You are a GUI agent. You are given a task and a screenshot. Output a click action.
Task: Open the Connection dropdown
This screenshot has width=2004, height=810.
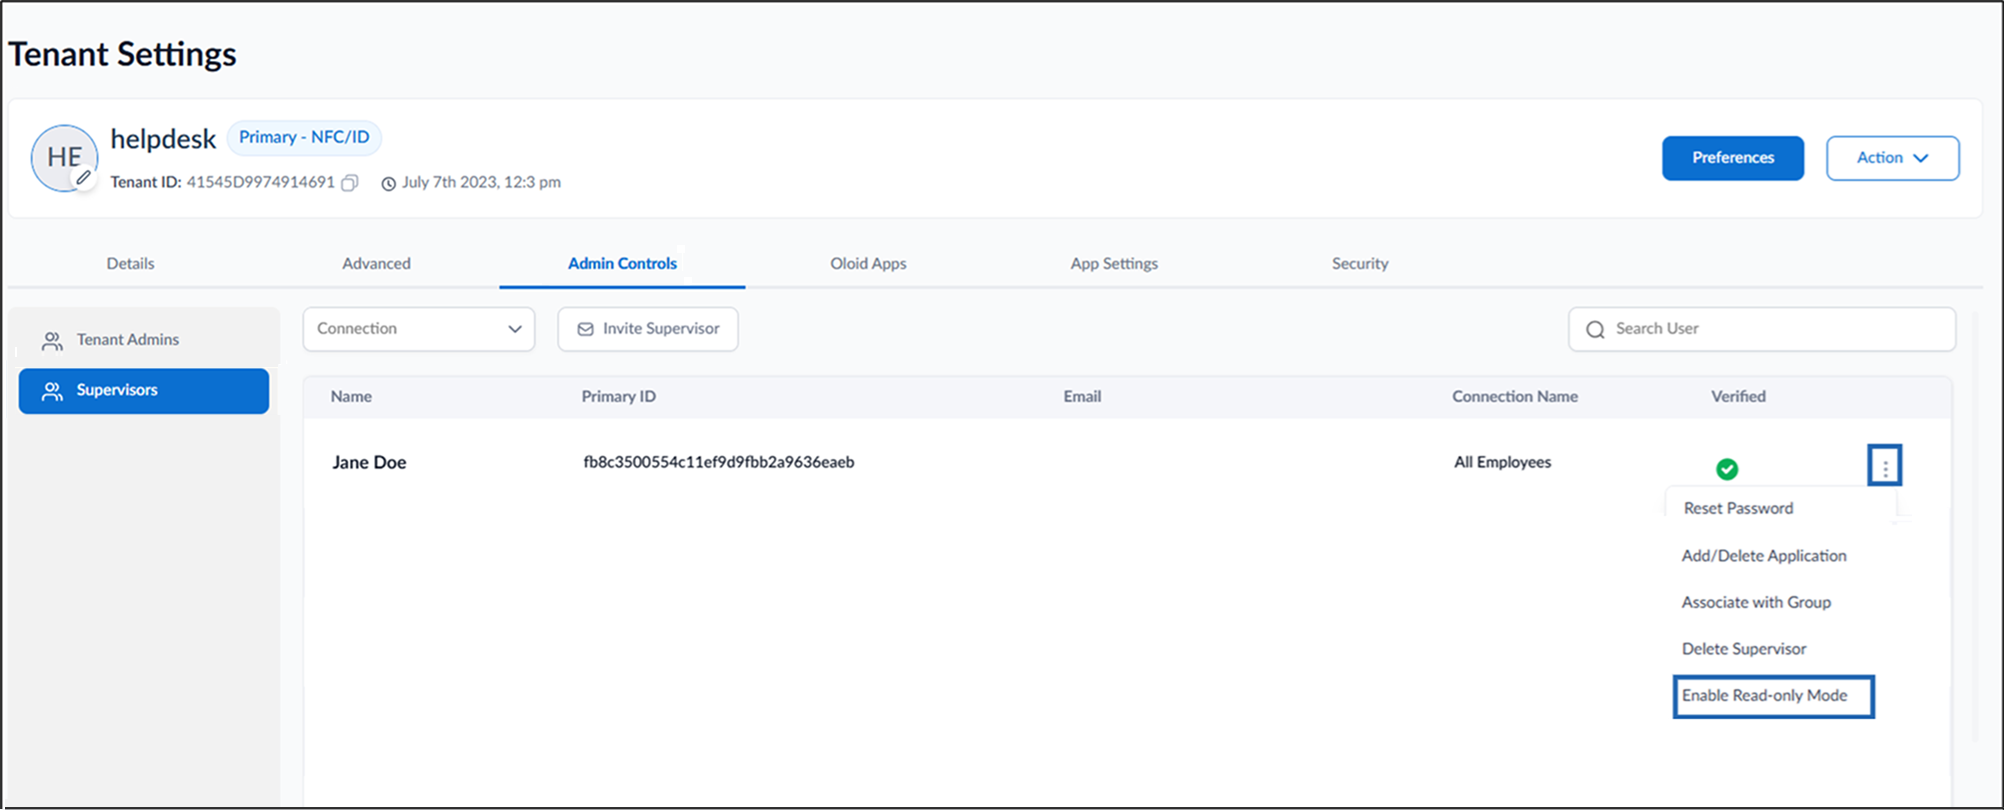419,329
